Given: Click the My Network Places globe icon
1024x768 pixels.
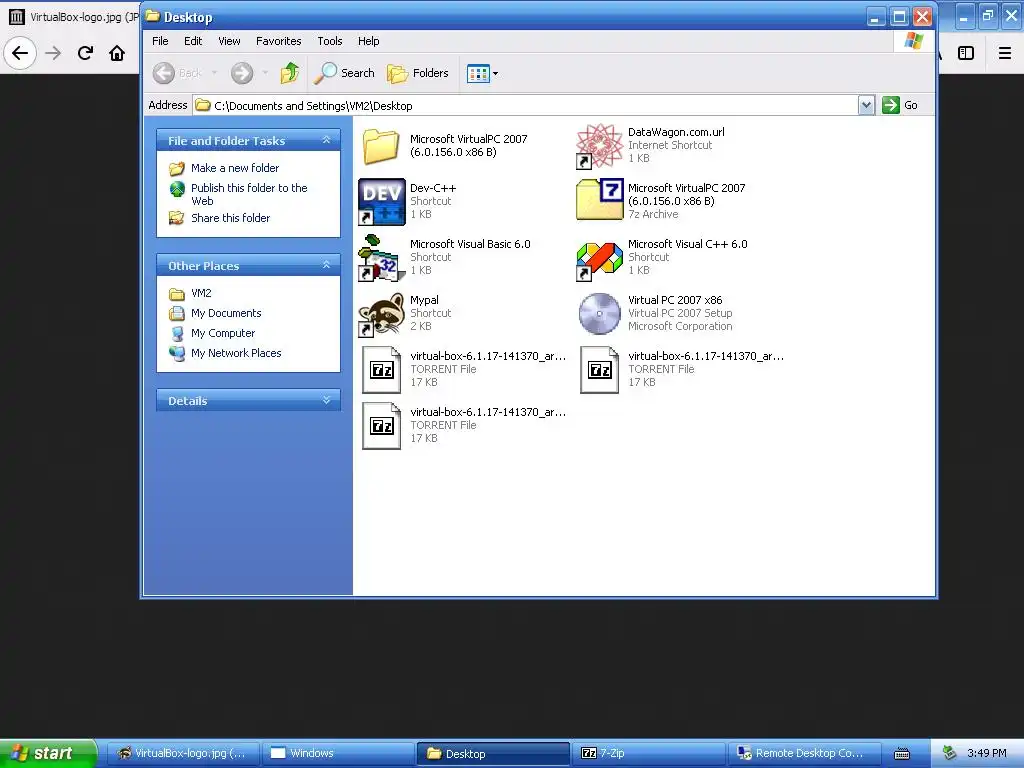Looking at the screenshot, I should (176, 353).
